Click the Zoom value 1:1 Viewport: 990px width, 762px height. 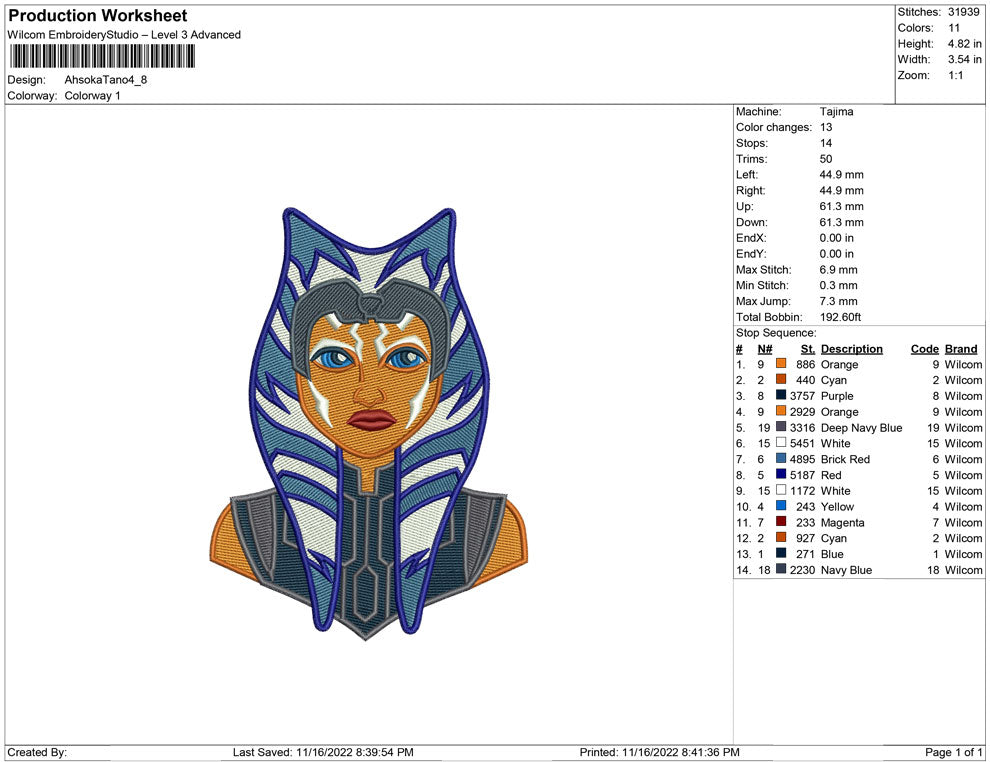[x=955, y=75]
